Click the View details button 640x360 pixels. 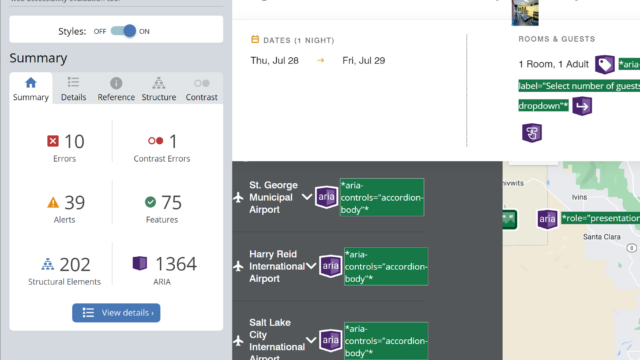tap(116, 313)
